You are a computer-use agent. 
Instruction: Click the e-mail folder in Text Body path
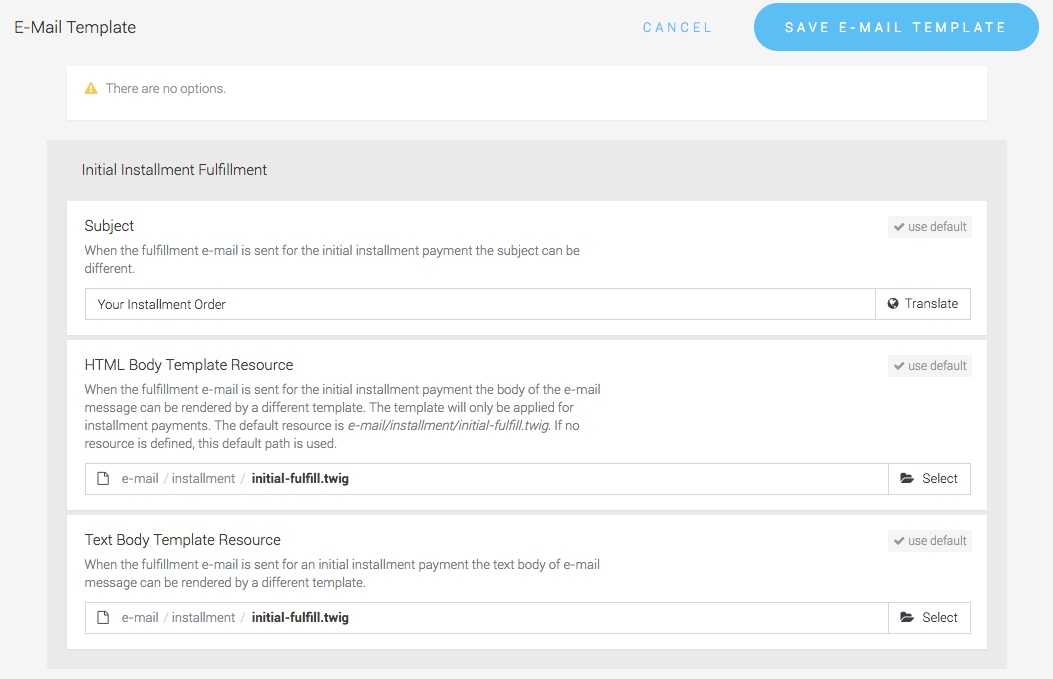140,618
